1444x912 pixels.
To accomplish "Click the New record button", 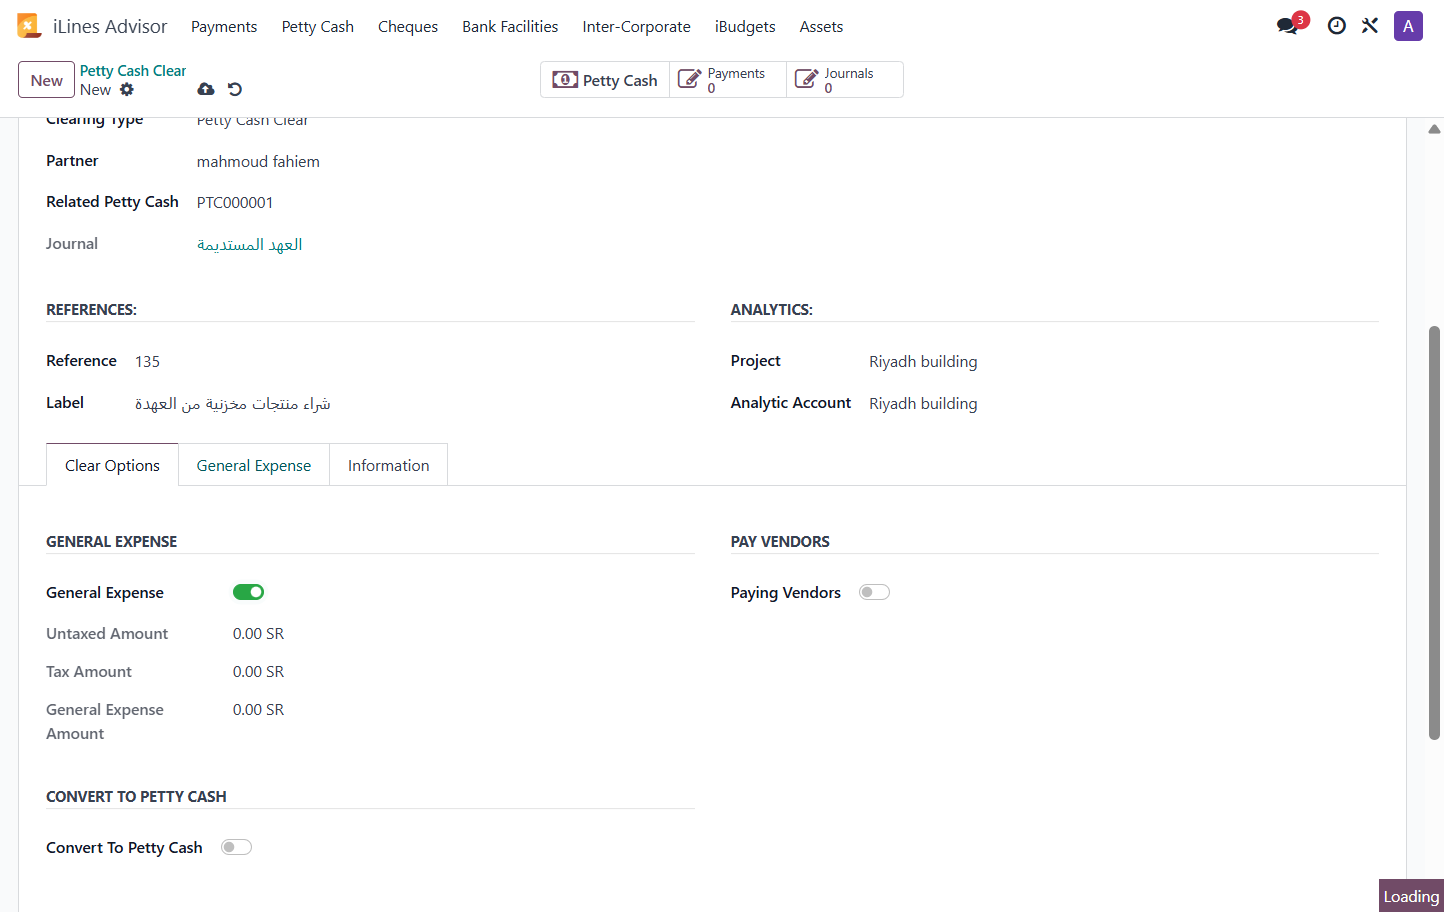I will pos(46,80).
